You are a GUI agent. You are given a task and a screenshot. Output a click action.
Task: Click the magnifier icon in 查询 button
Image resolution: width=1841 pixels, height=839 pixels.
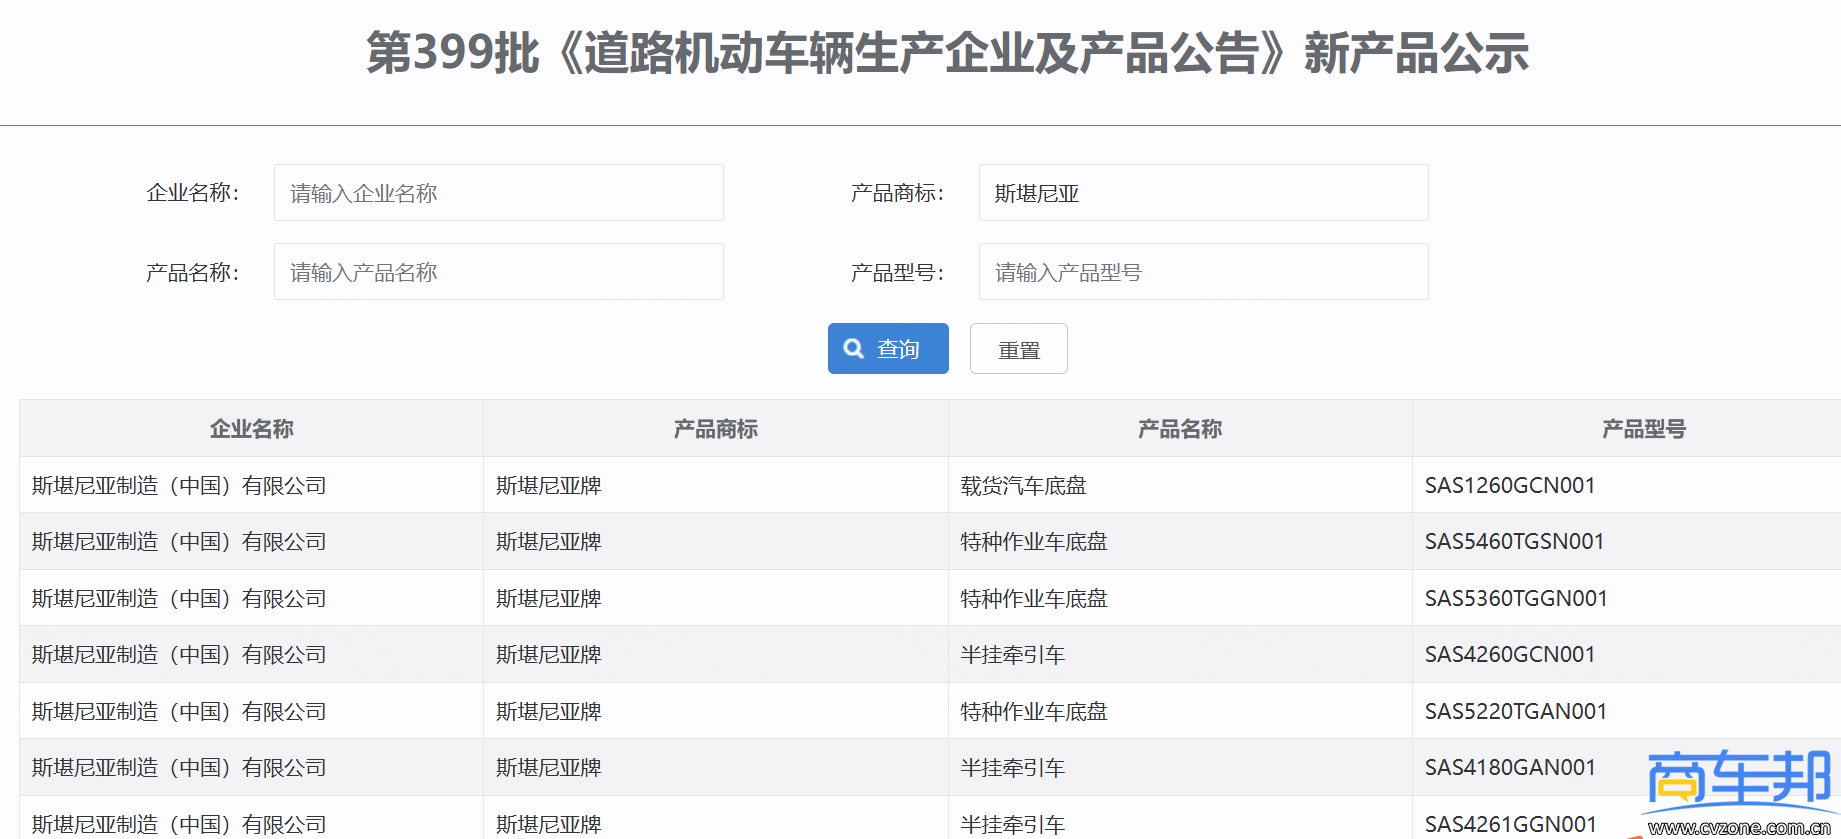click(x=854, y=349)
